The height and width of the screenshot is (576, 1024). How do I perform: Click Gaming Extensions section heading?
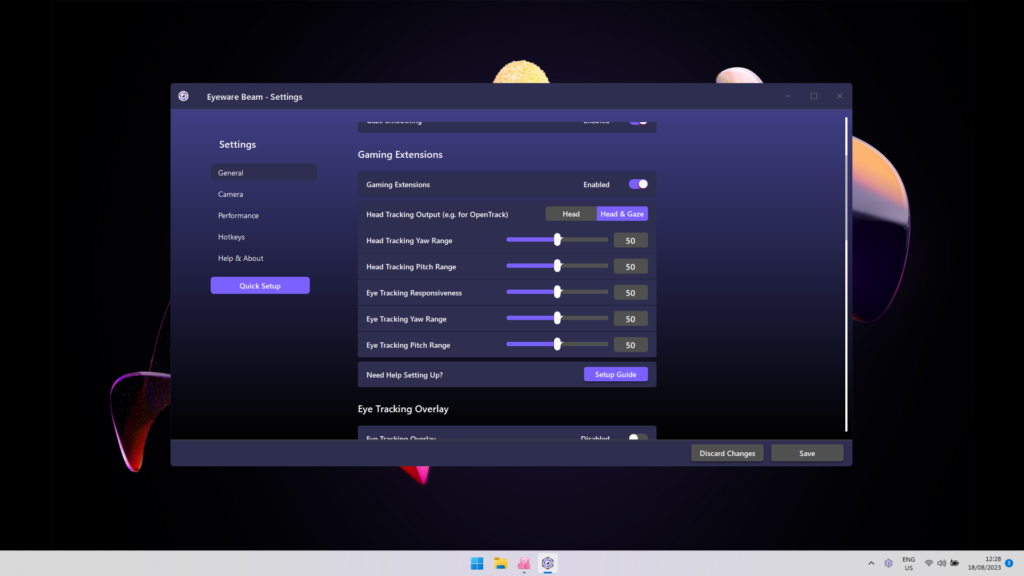[x=400, y=155]
